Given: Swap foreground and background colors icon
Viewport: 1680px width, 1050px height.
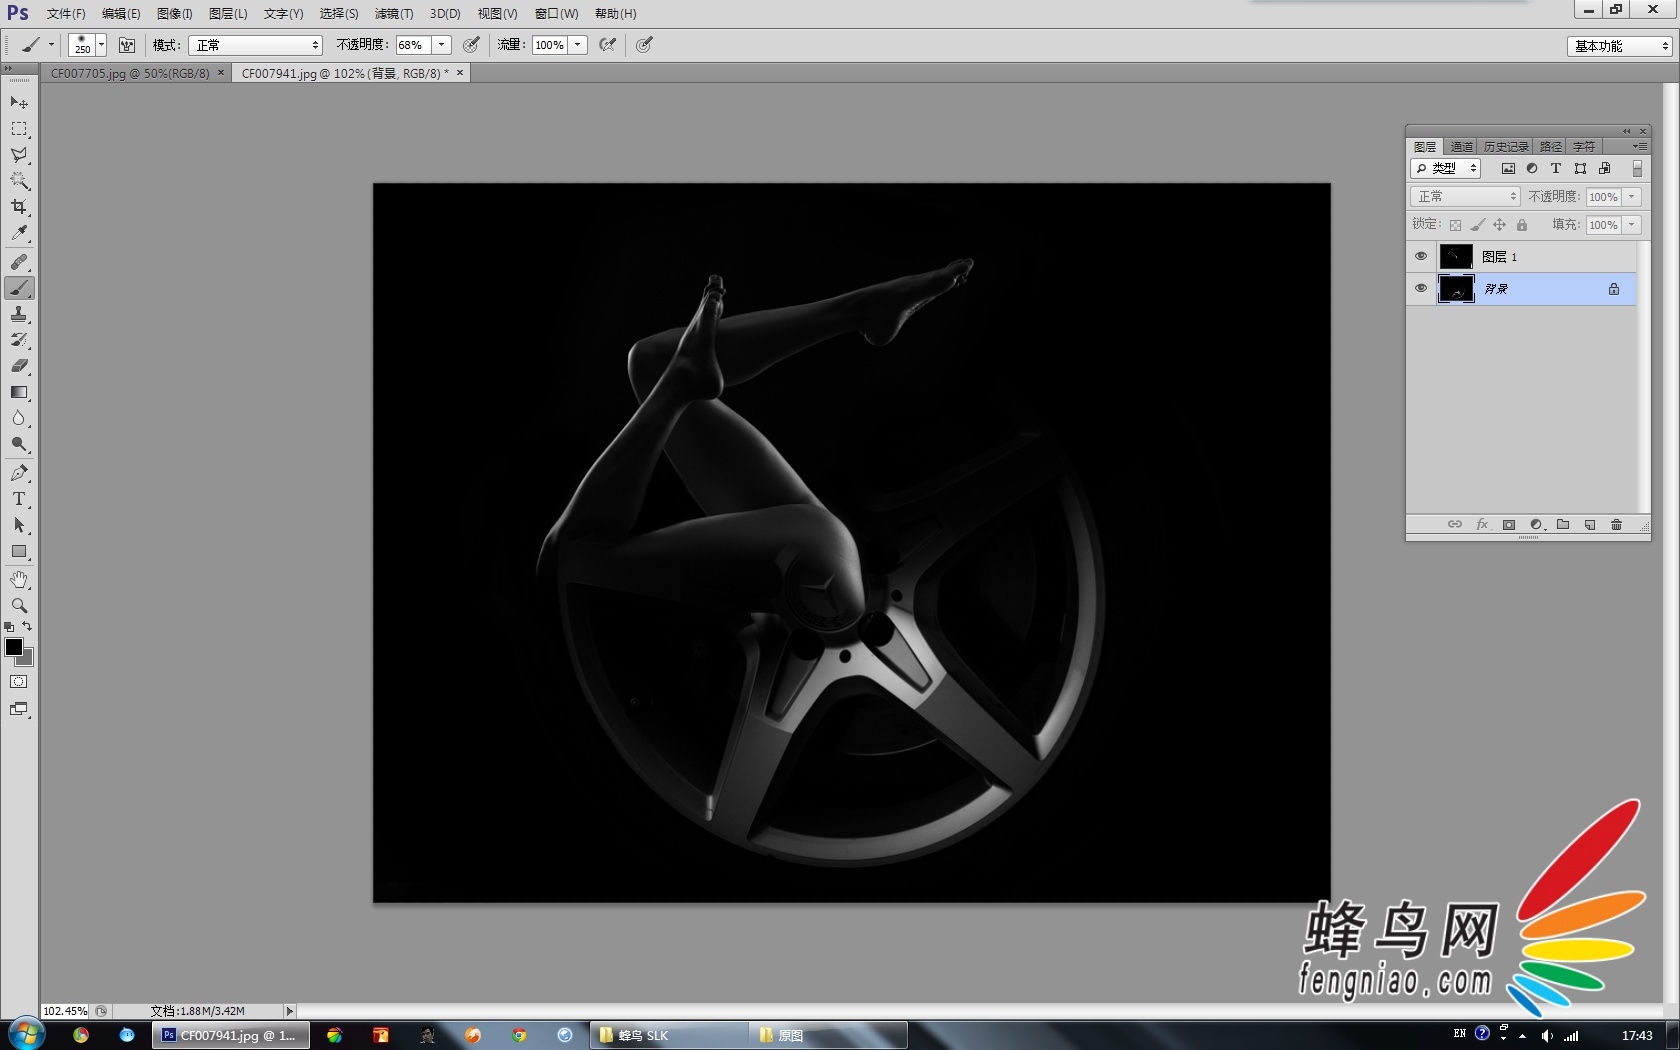Looking at the screenshot, I should pos(27,627).
